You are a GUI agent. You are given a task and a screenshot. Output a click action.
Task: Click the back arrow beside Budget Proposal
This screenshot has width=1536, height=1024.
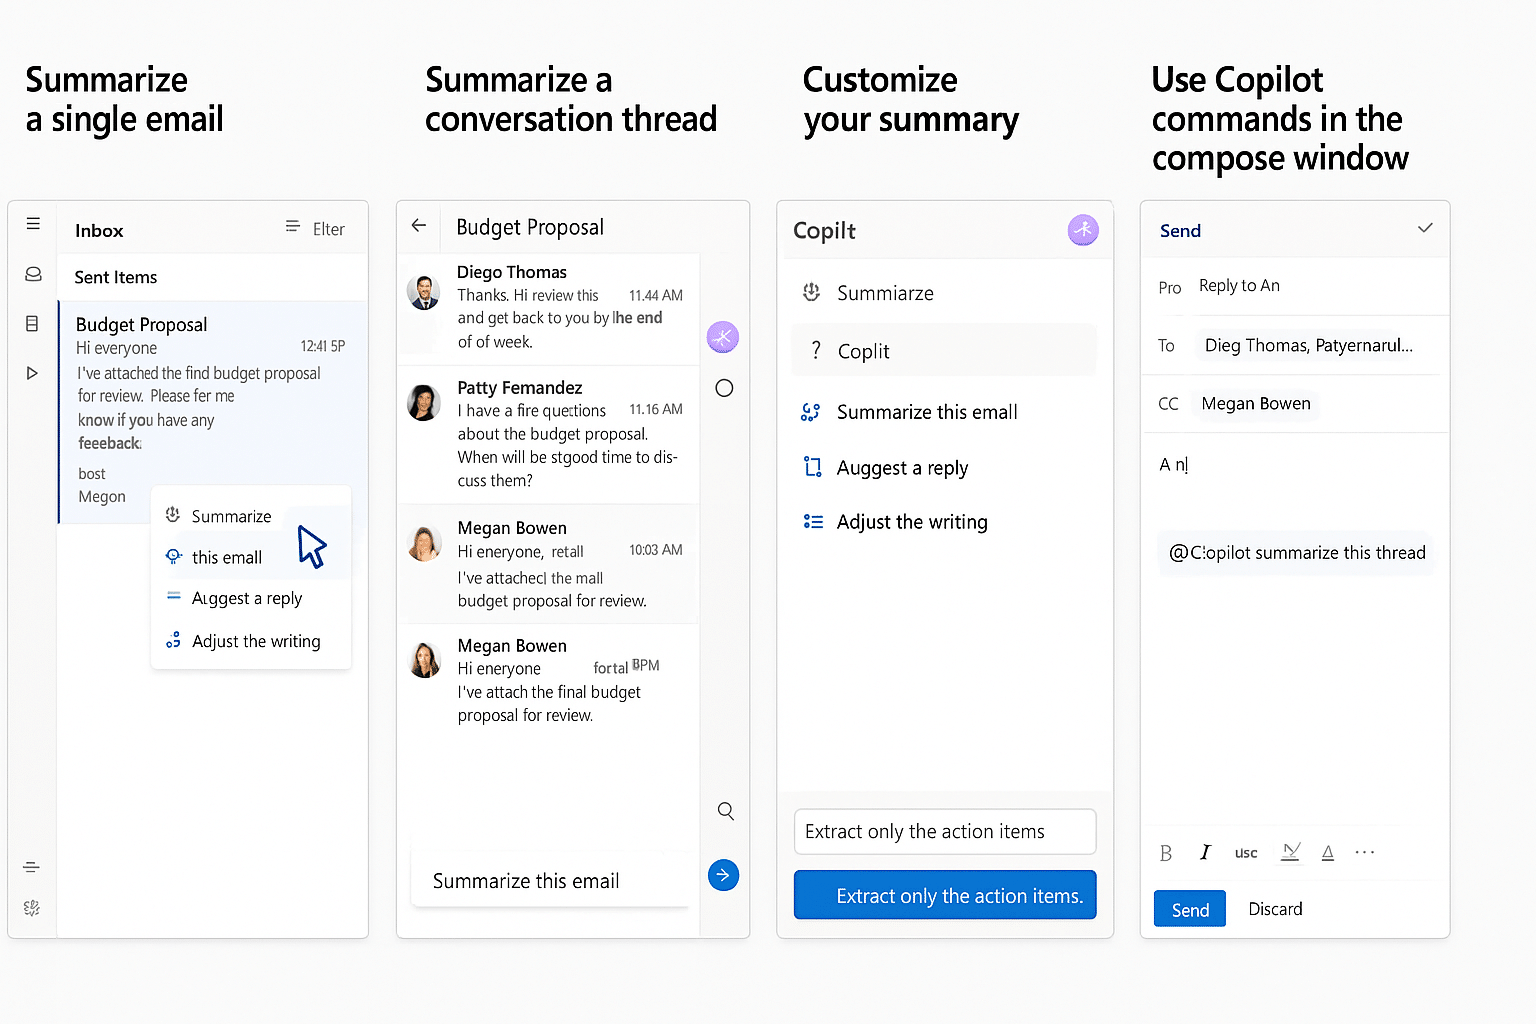419,226
